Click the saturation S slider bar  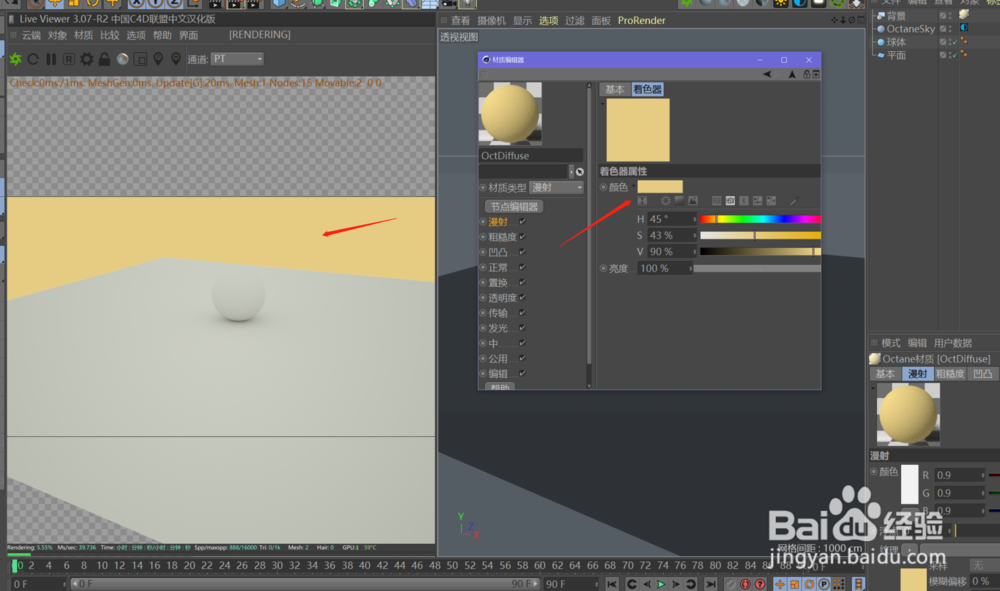pyautogui.click(x=760, y=236)
